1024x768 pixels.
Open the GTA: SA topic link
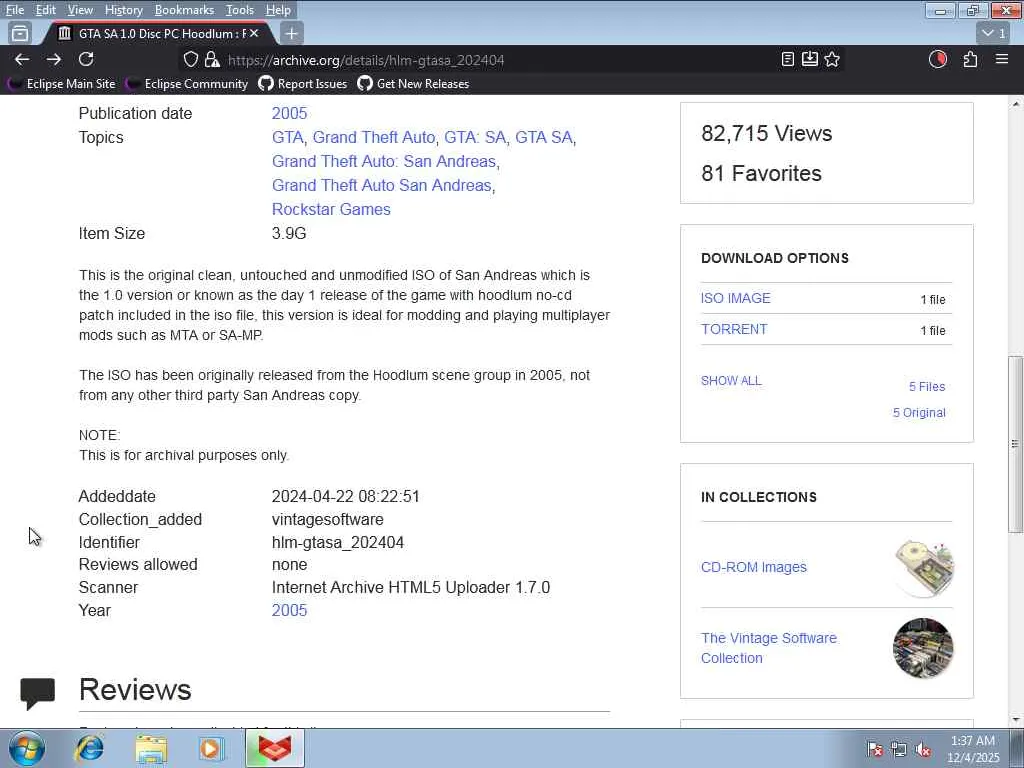point(475,137)
